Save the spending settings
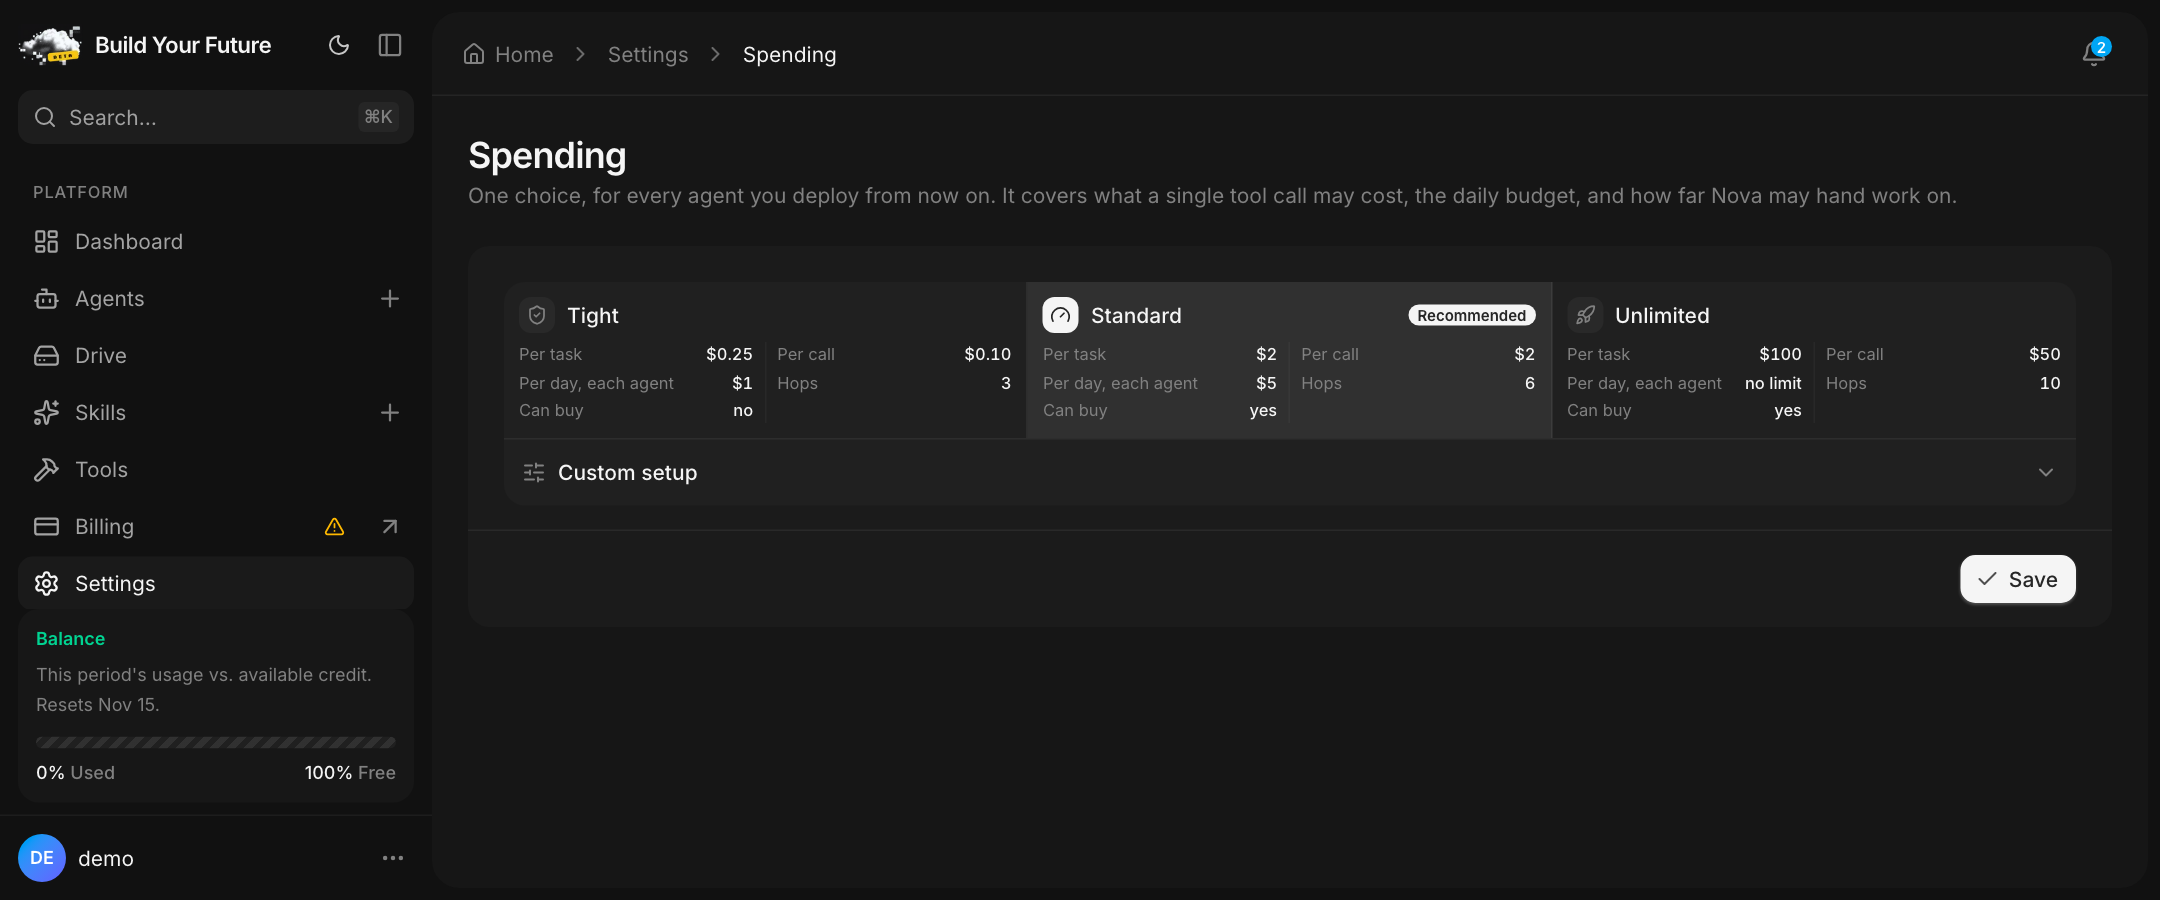The width and height of the screenshot is (2160, 900). coord(2018,579)
